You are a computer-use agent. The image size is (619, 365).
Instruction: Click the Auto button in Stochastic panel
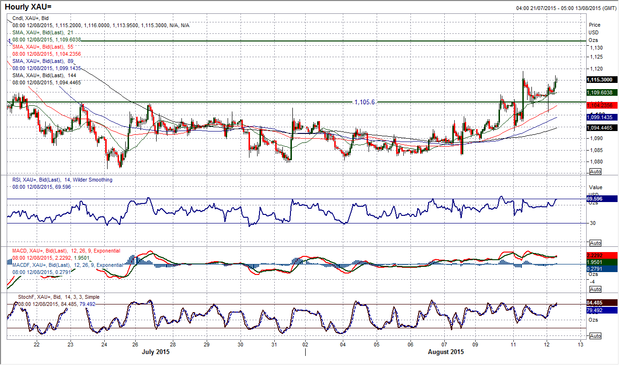(595, 336)
